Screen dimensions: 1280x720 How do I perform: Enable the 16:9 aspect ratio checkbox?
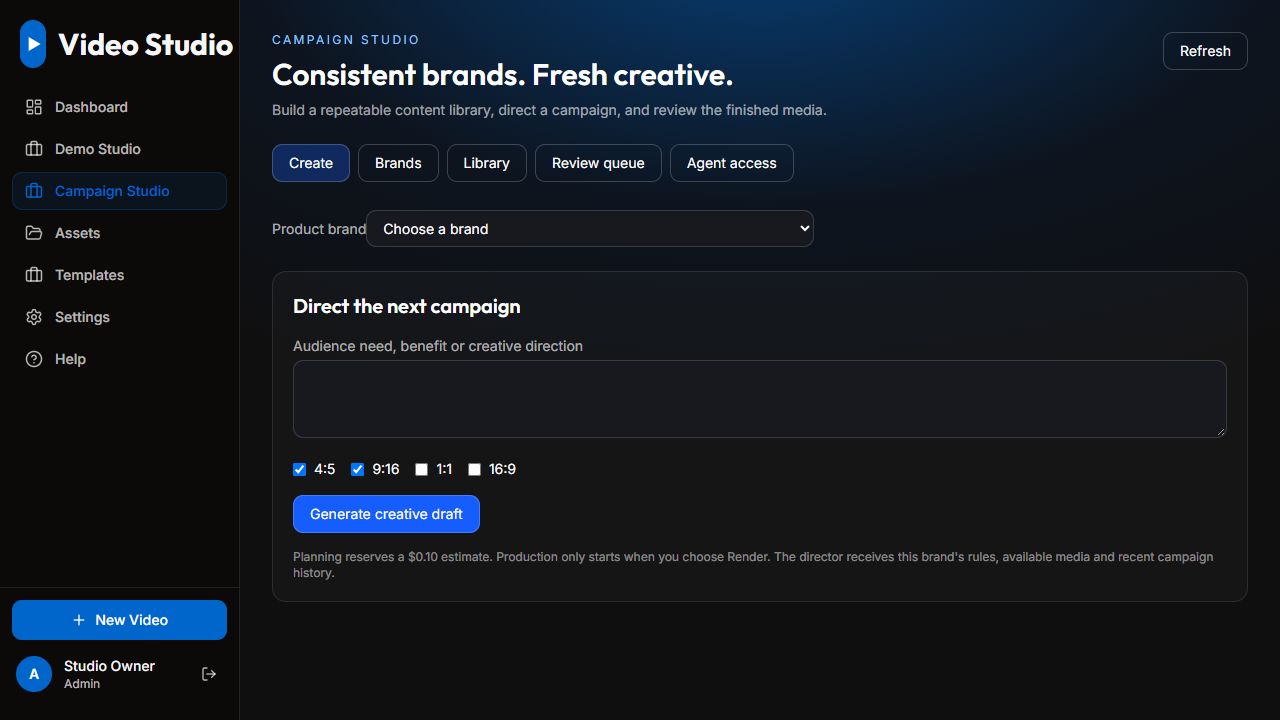[x=474, y=469]
